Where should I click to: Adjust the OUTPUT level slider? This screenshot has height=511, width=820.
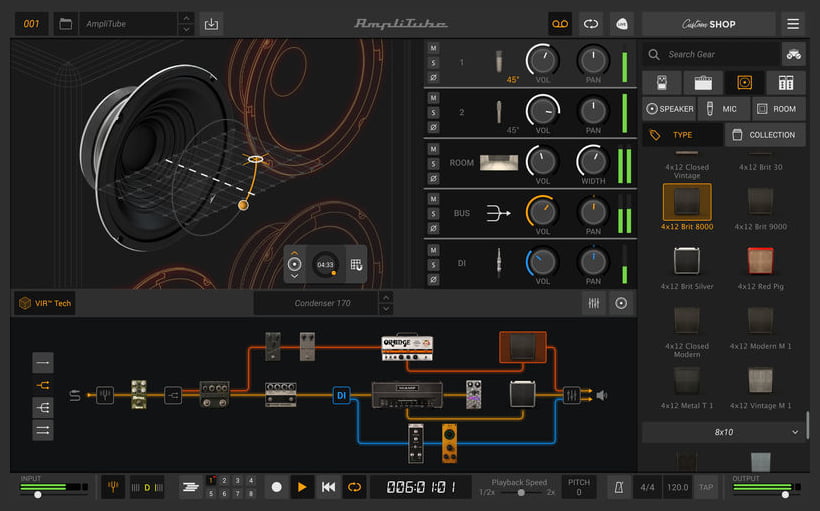pyautogui.click(x=785, y=495)
